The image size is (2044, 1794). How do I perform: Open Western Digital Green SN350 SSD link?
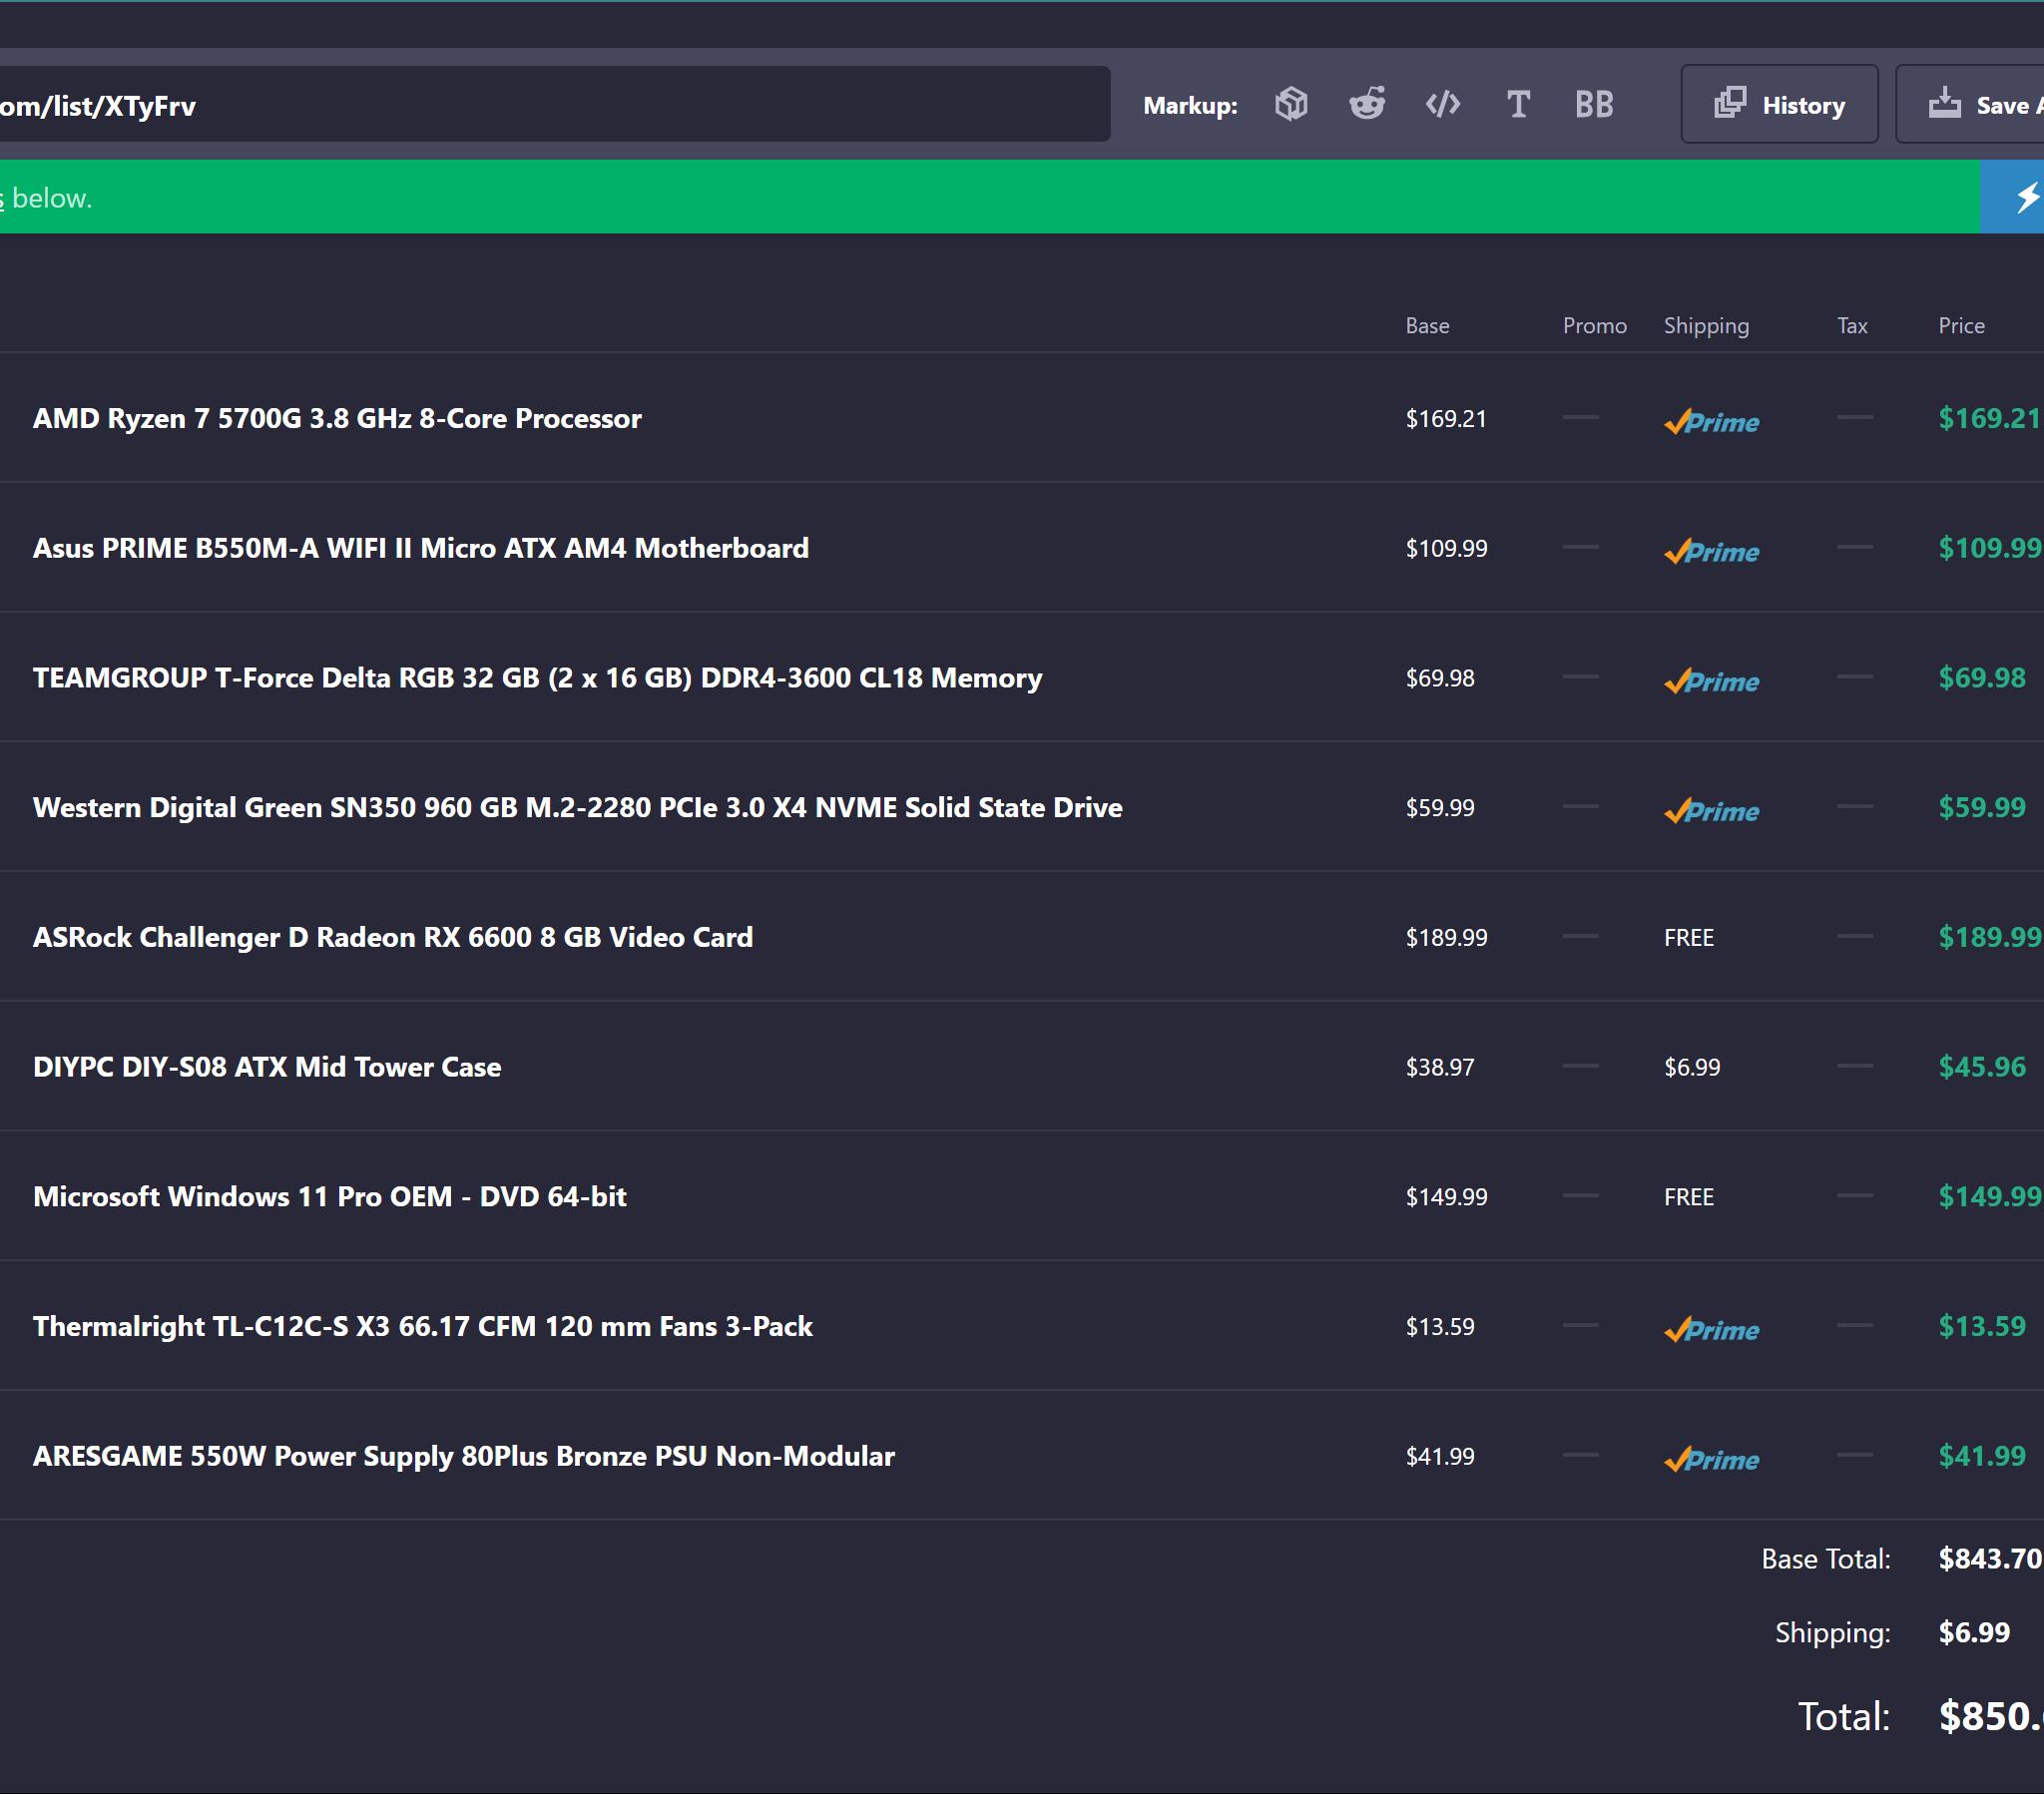tap(577, 807)
